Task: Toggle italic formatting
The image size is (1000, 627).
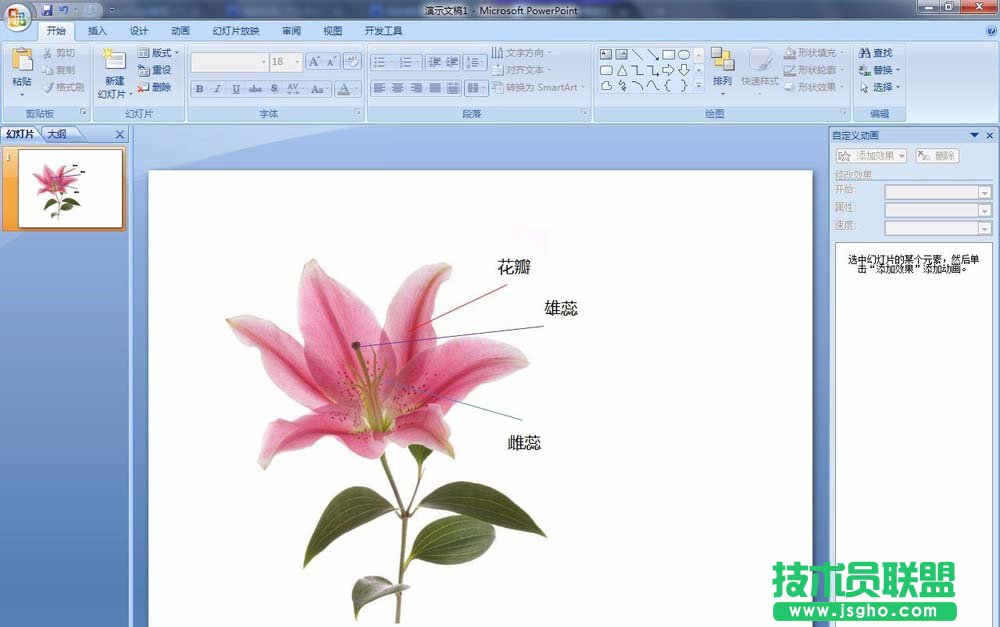Action: coord(217,88)
